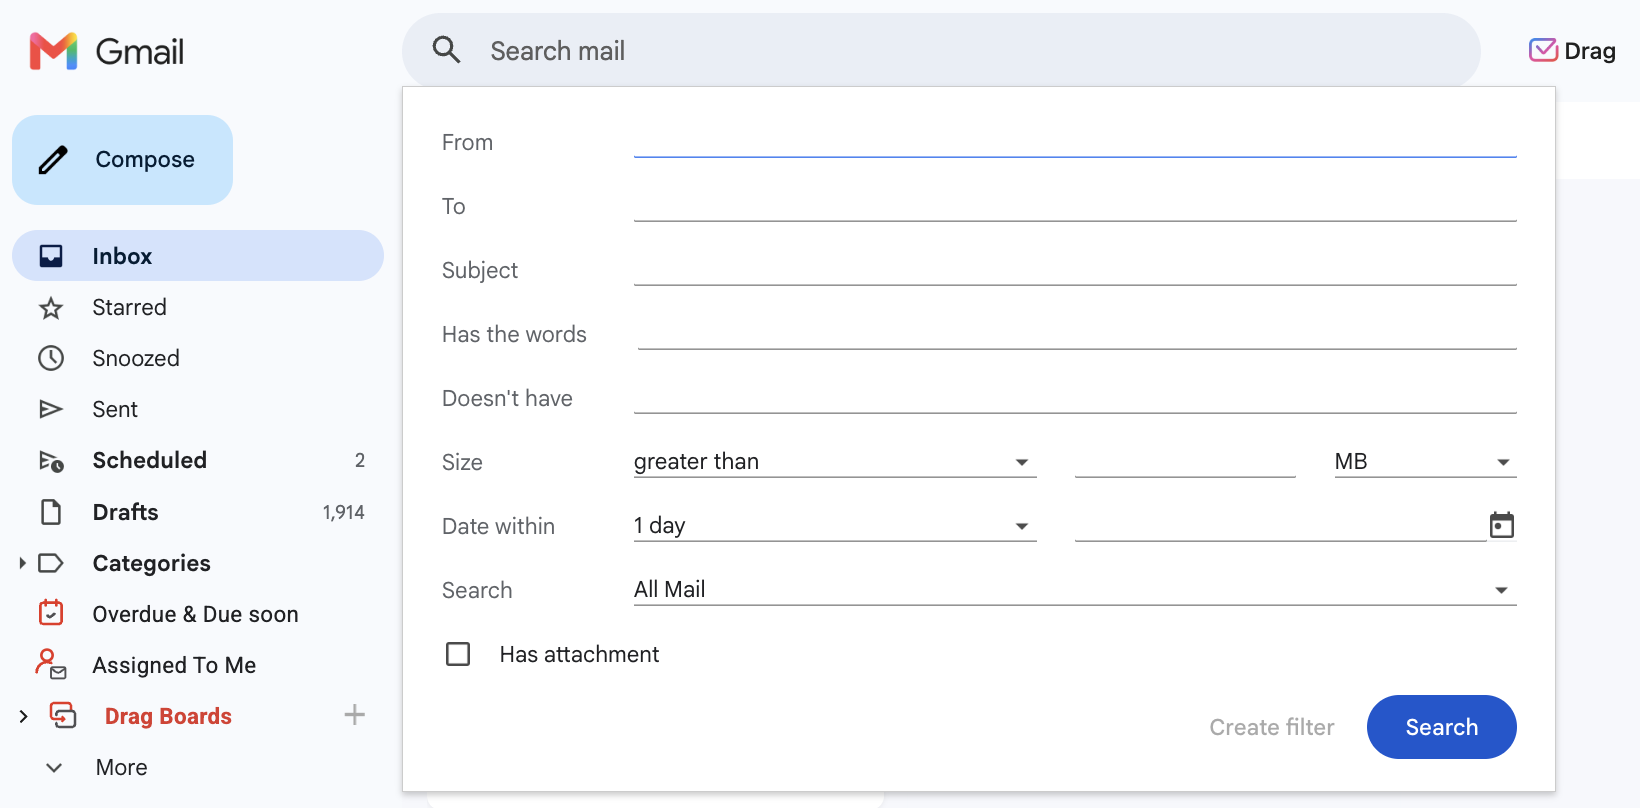
Task: Click the Categories label icon
Action: click(51, 563)
